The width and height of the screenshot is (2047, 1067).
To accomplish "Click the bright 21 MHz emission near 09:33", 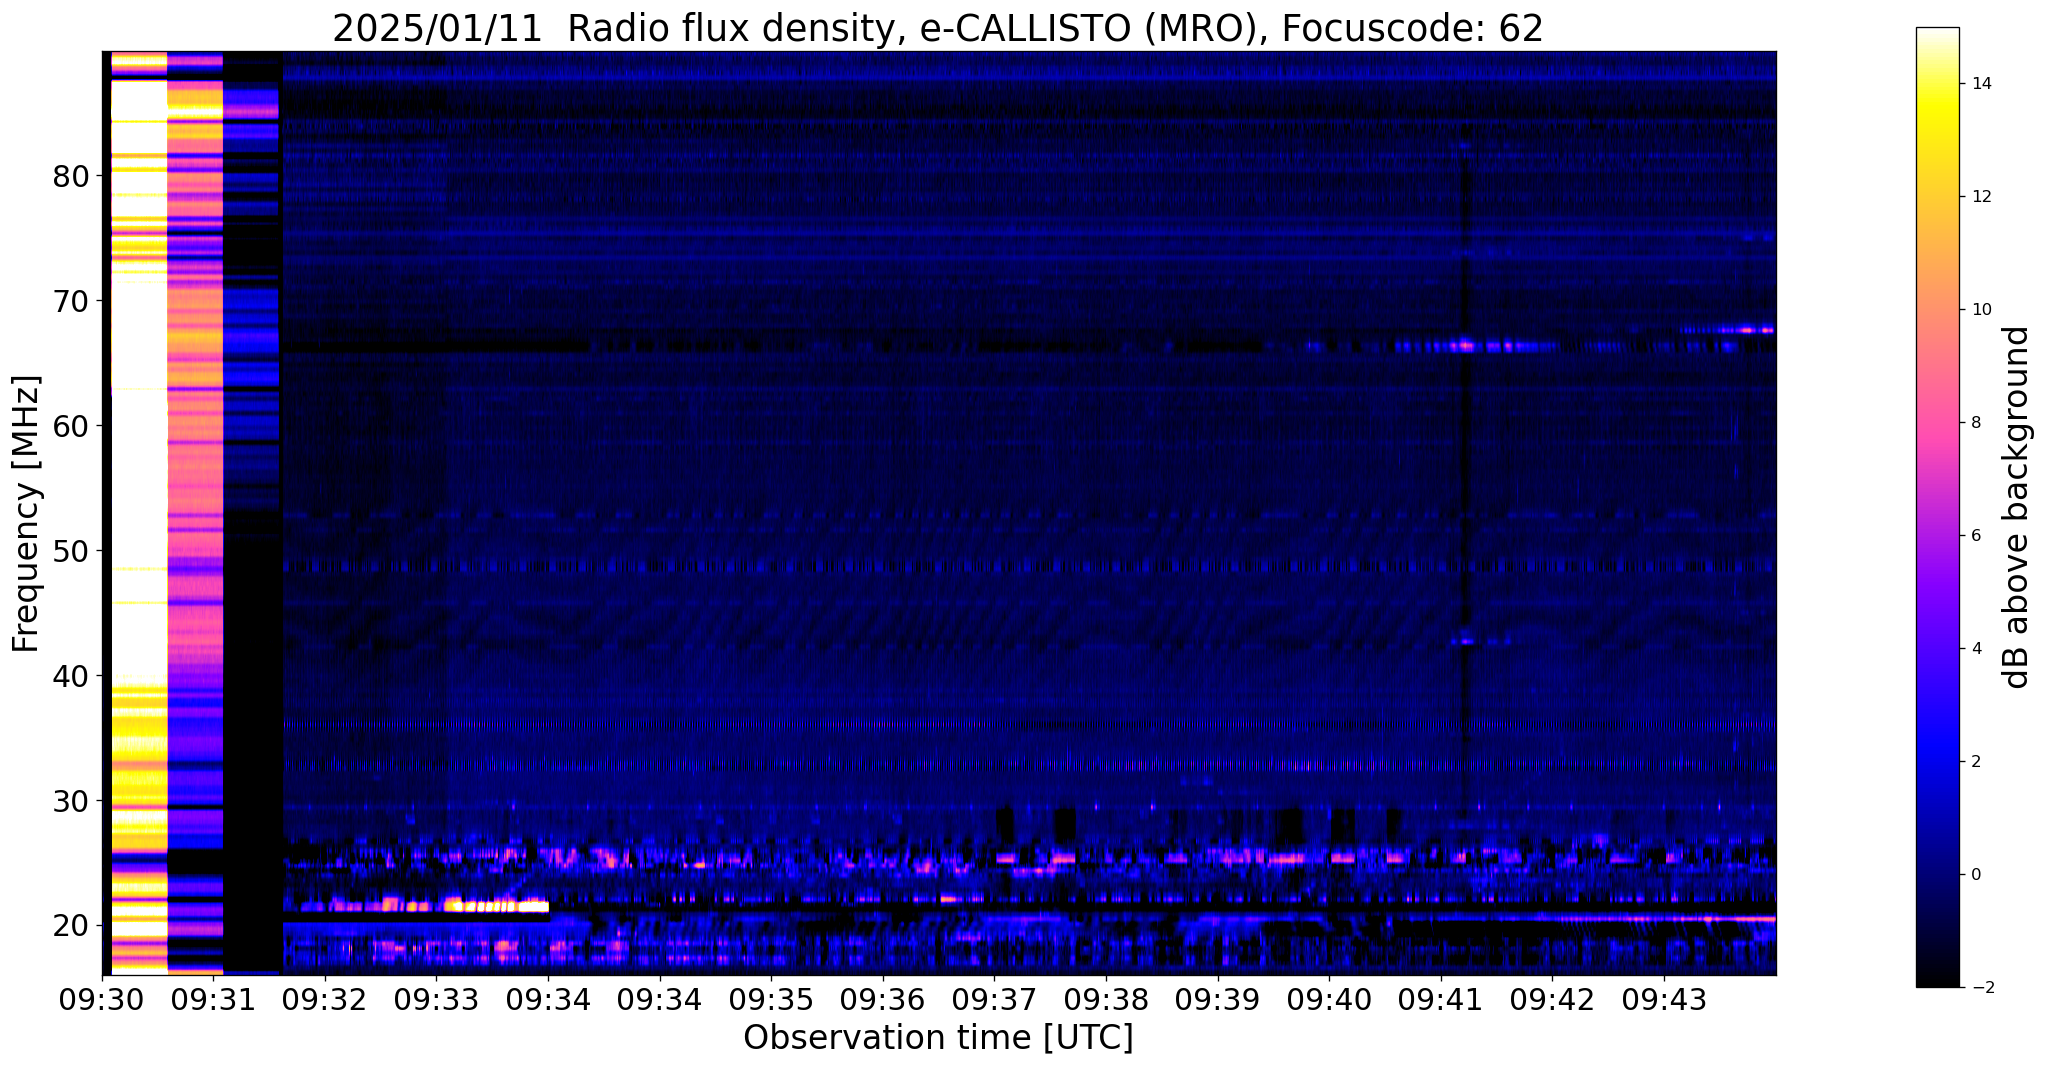I will click(x=495, y=906).
